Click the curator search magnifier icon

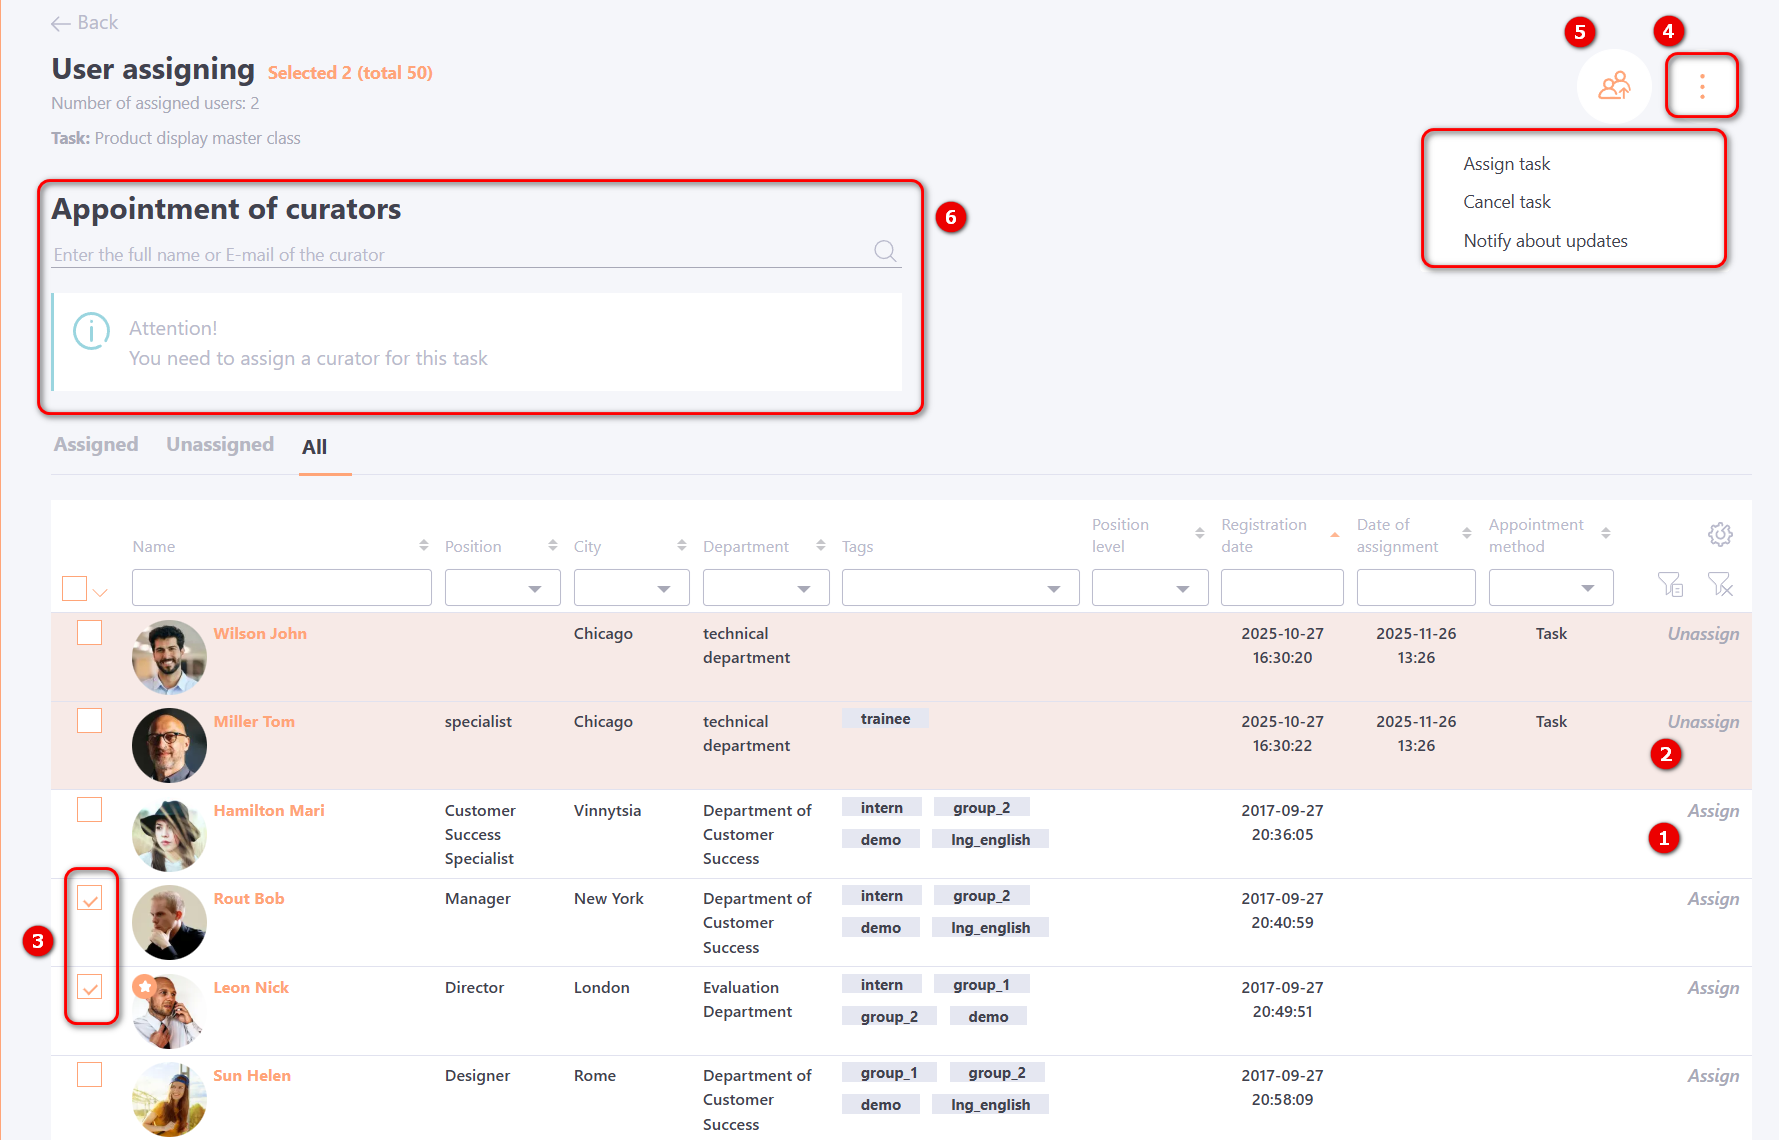[885, 251]
